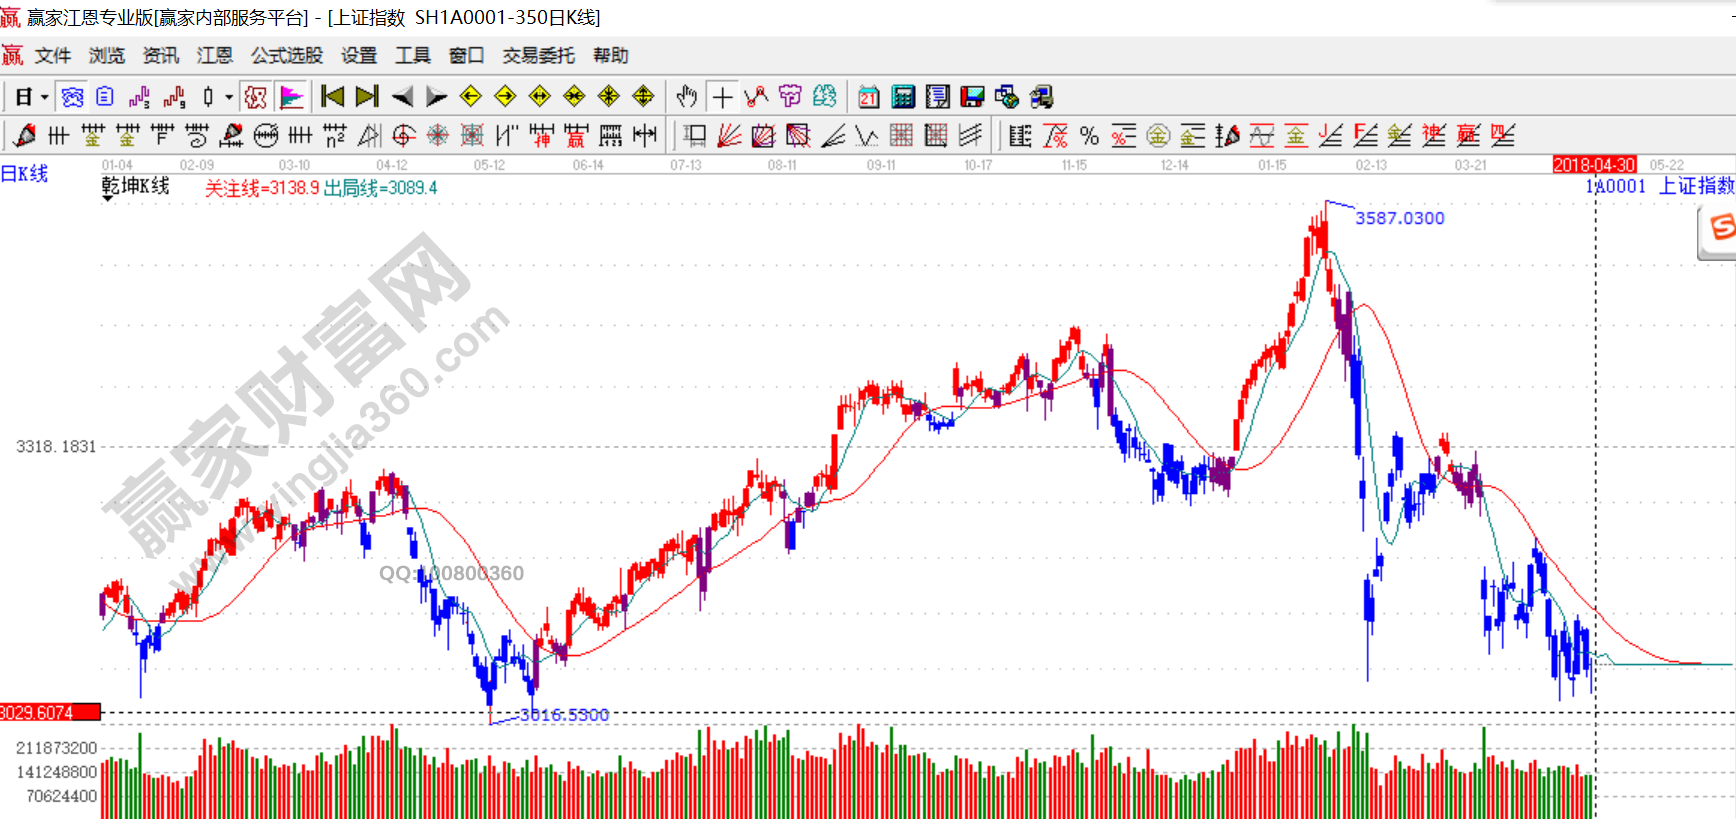Click the 上证指数 stock name label

tap(1696, 186)
